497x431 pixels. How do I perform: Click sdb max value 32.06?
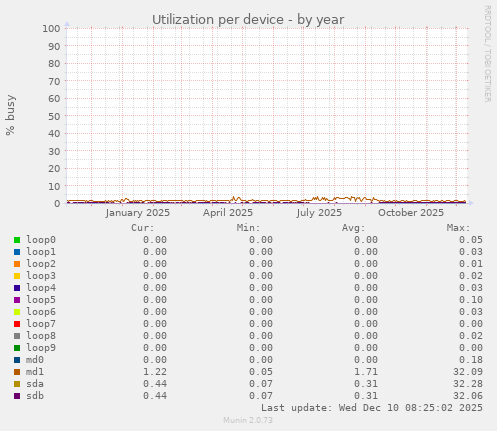tap(468, 396)
